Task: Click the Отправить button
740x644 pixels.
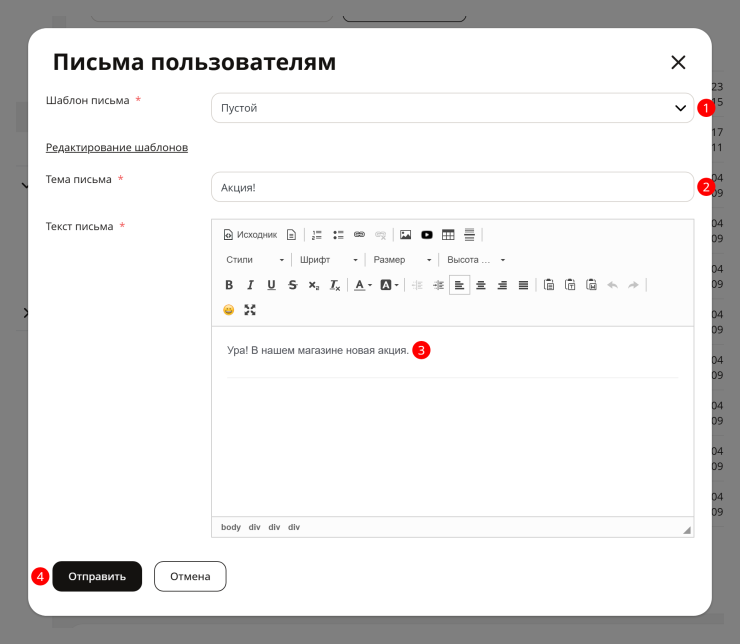Action: pyautogui.click(x=97, y=576)
